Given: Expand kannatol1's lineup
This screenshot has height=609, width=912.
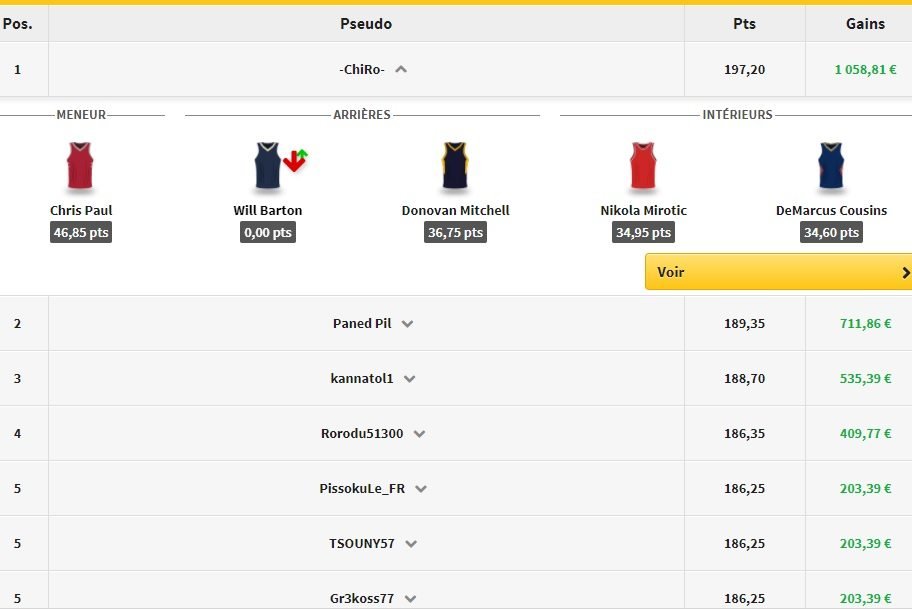Looking at the screenshot, I should 410,379.
